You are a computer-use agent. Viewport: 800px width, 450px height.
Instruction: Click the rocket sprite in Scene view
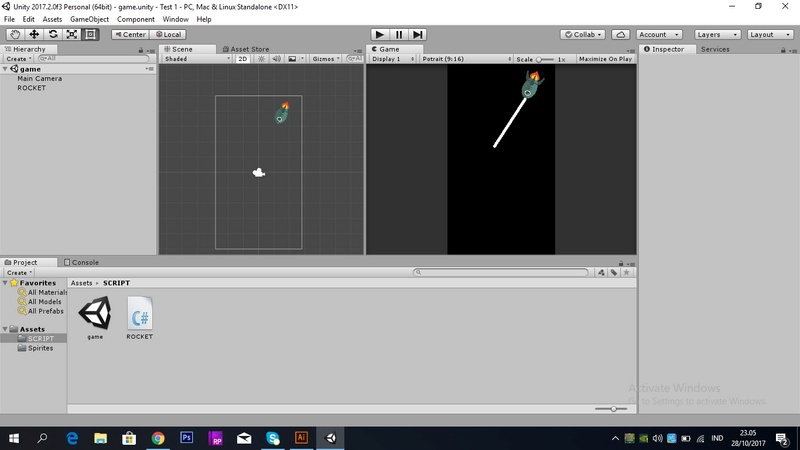[282, 113]
